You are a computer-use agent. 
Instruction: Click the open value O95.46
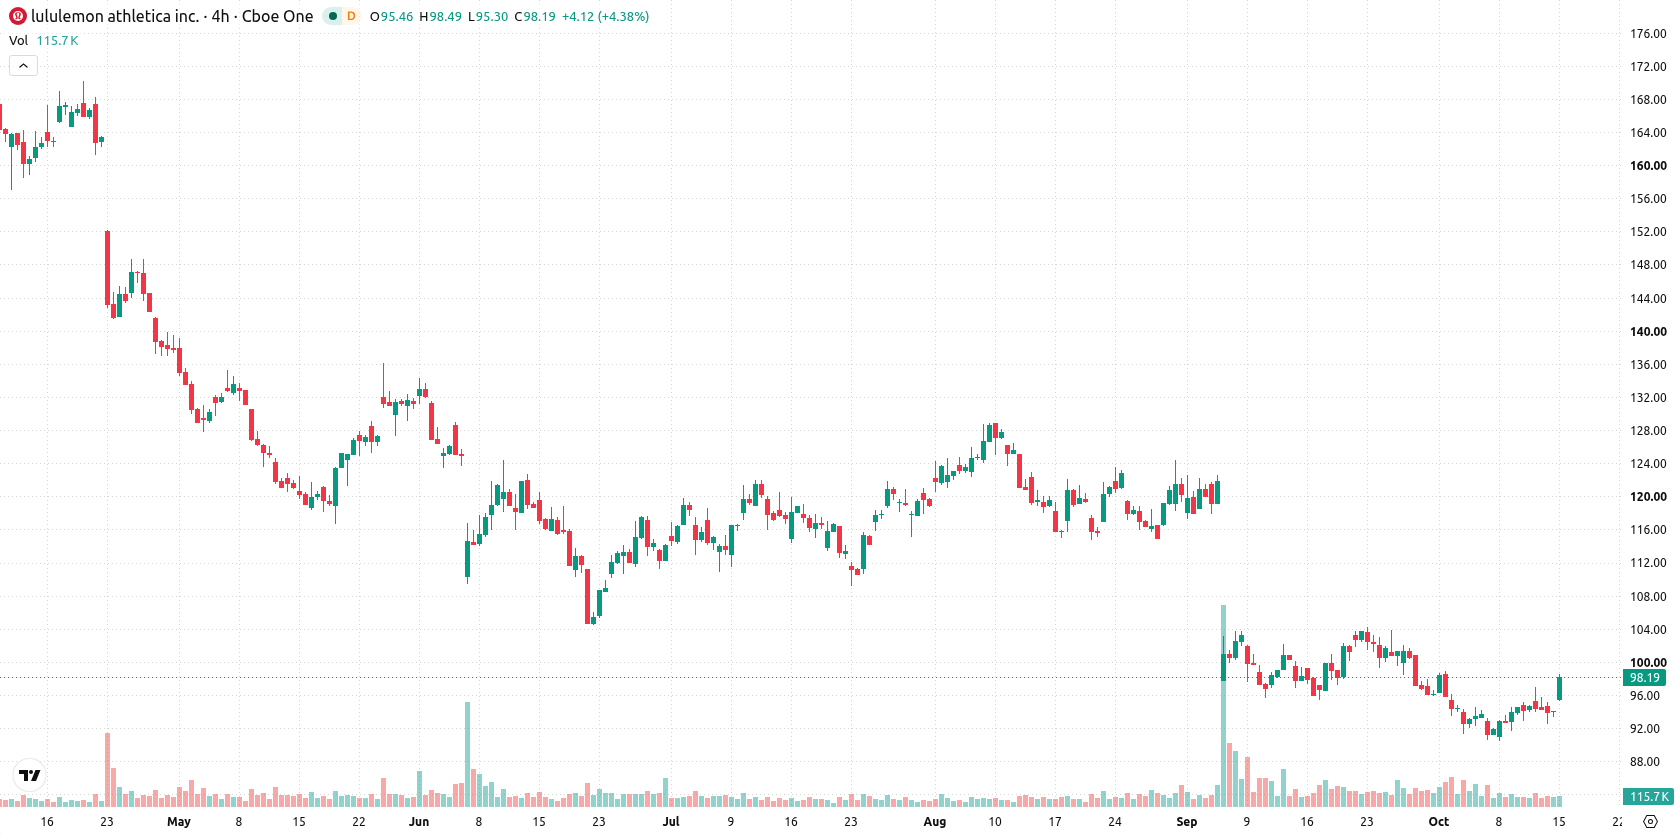(391, 17)
